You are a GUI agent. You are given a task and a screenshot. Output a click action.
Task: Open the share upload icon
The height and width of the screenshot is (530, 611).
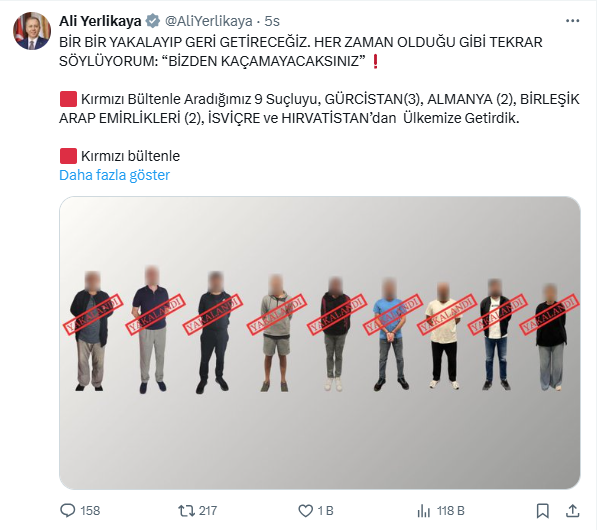point(572,511)
